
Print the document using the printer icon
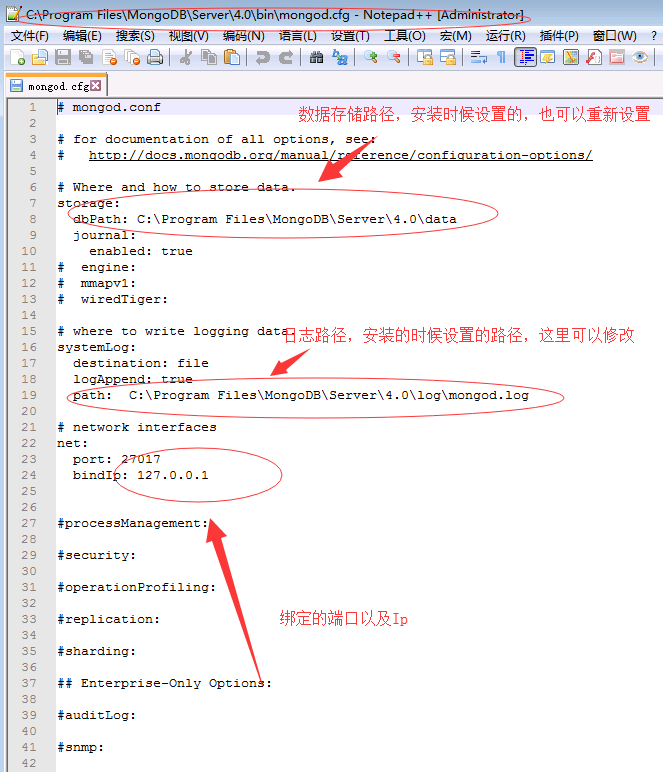pyautogui.click(x=155, y=58)
